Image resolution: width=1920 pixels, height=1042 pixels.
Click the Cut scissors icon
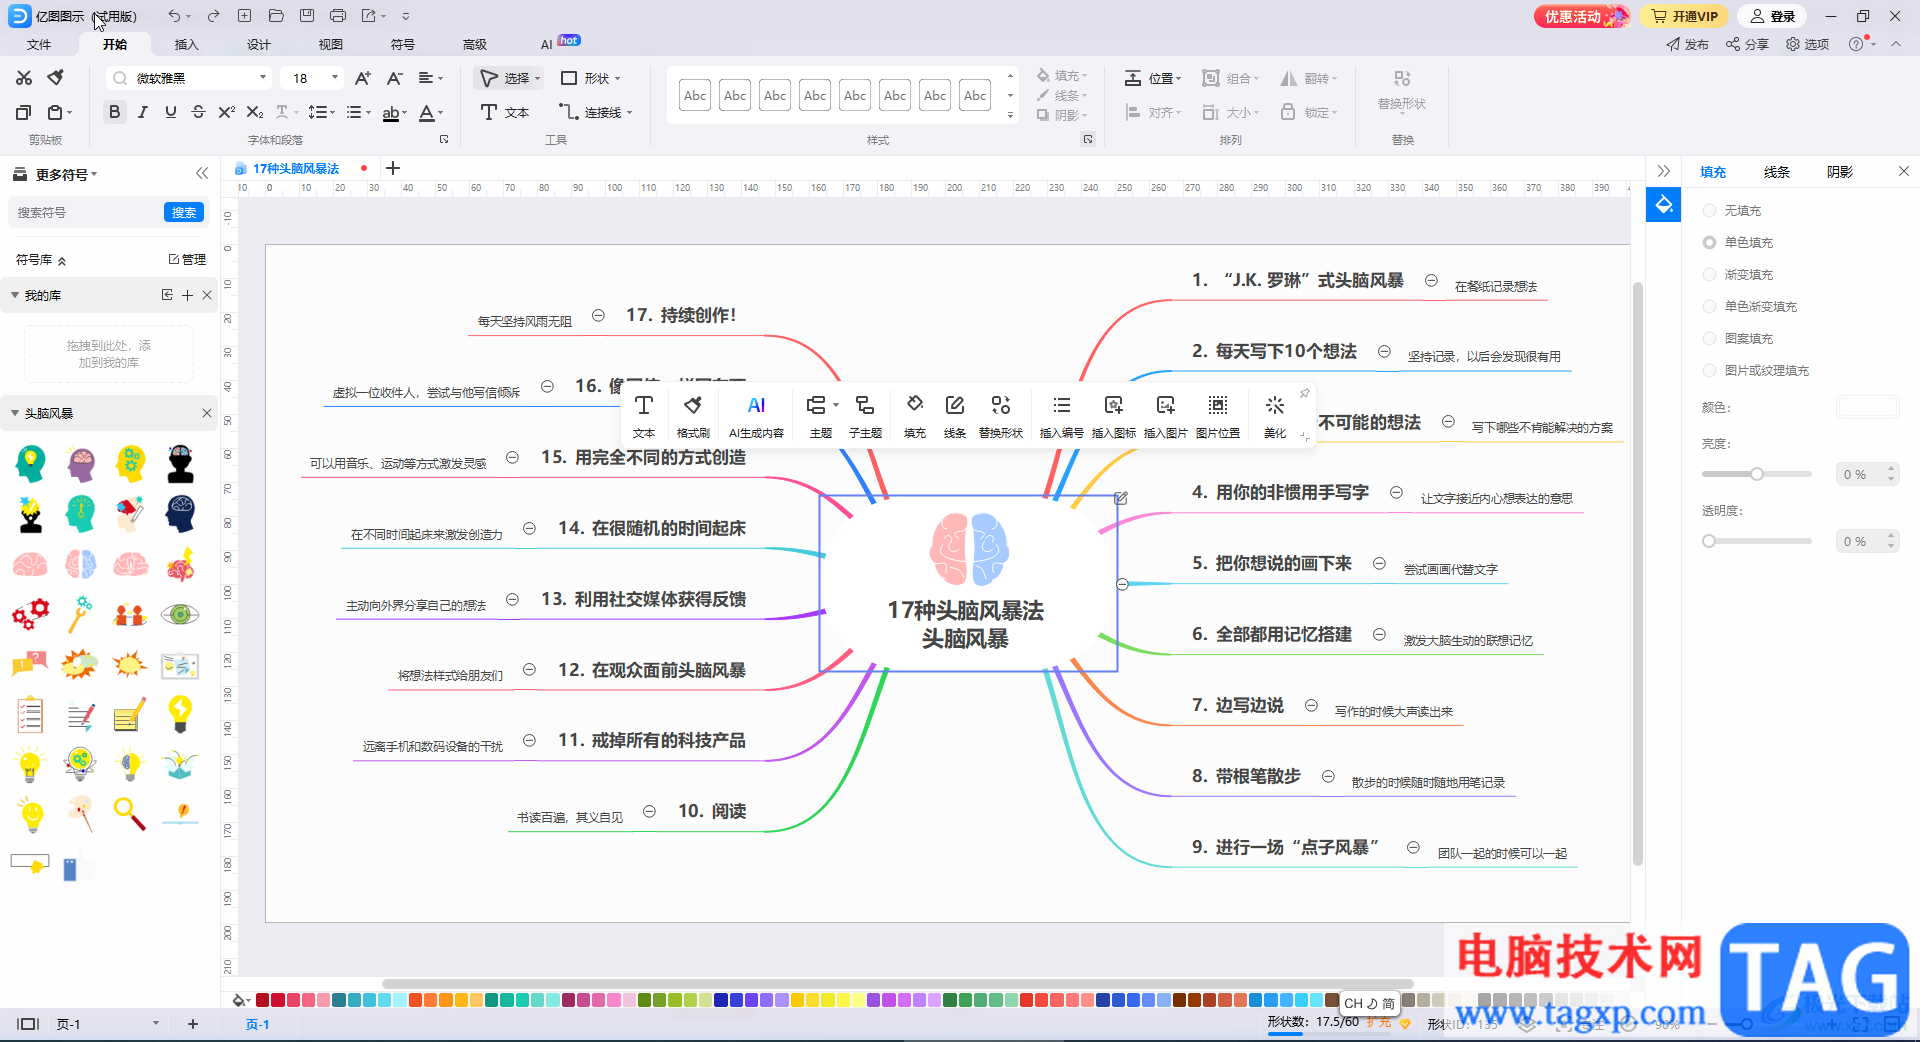[x=24, y=78]
